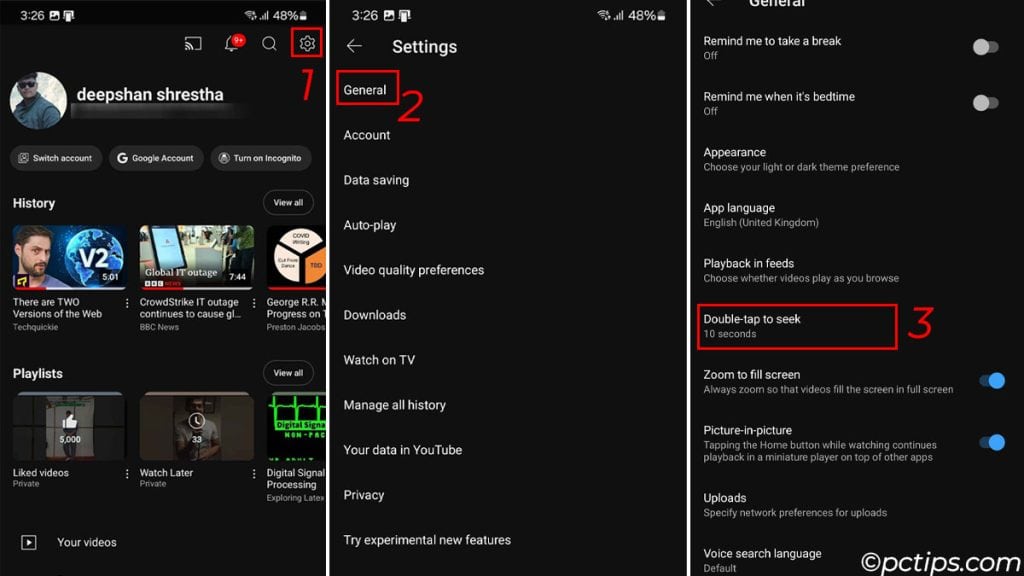1024x576 pixels.
Task: Tap the Cast icon at the top
Action: tap(193, 43)
